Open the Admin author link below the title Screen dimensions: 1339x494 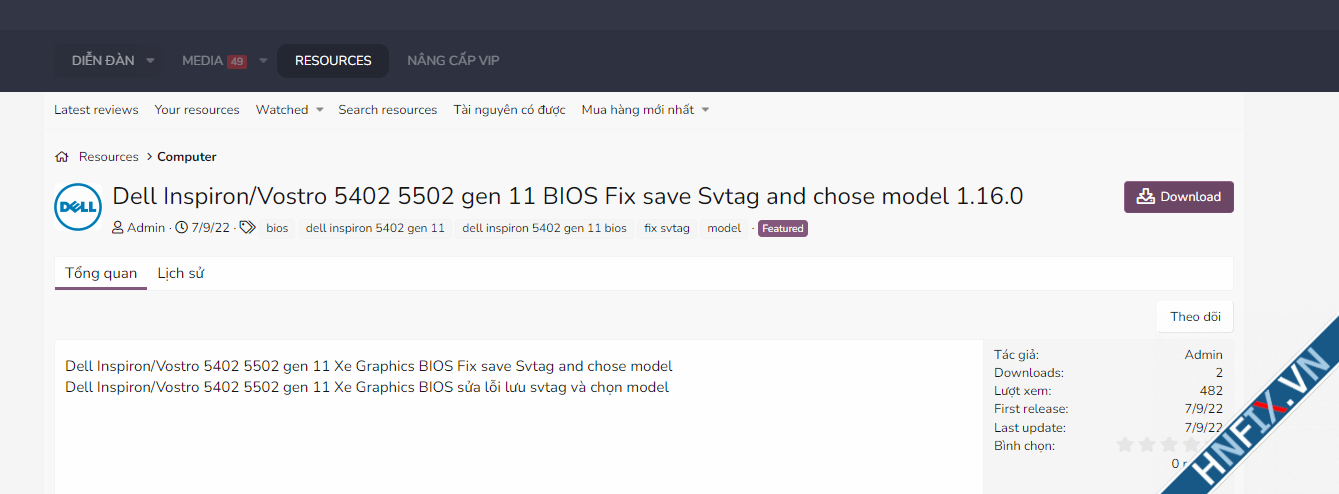pyautogui.click(x=146, y=228)
